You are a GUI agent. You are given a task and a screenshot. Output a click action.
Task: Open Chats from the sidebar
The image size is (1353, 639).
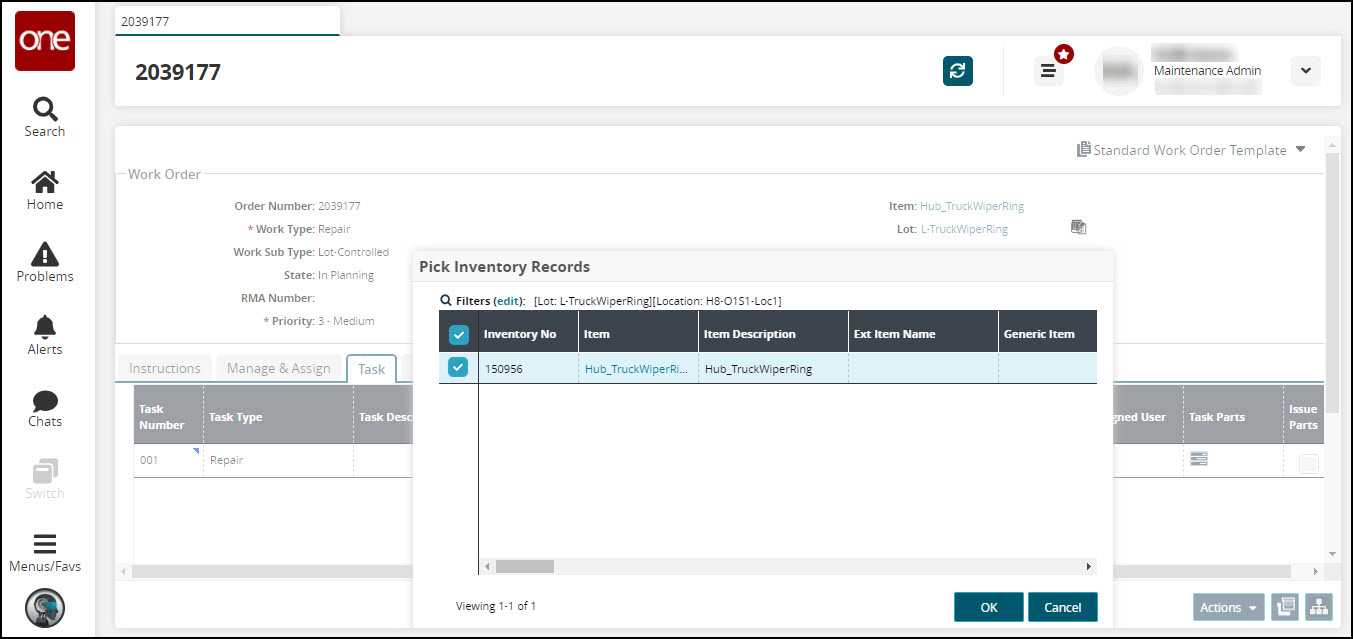[x=44, y=408]
